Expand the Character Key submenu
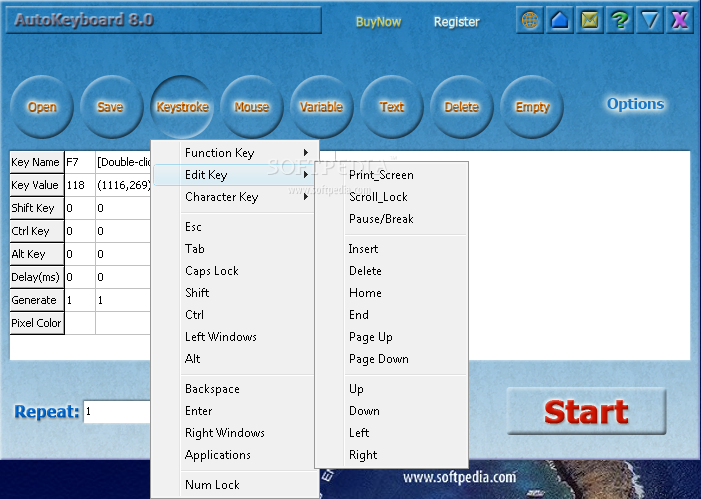This screenshot has width=701, height=499. tap(235, 197)
